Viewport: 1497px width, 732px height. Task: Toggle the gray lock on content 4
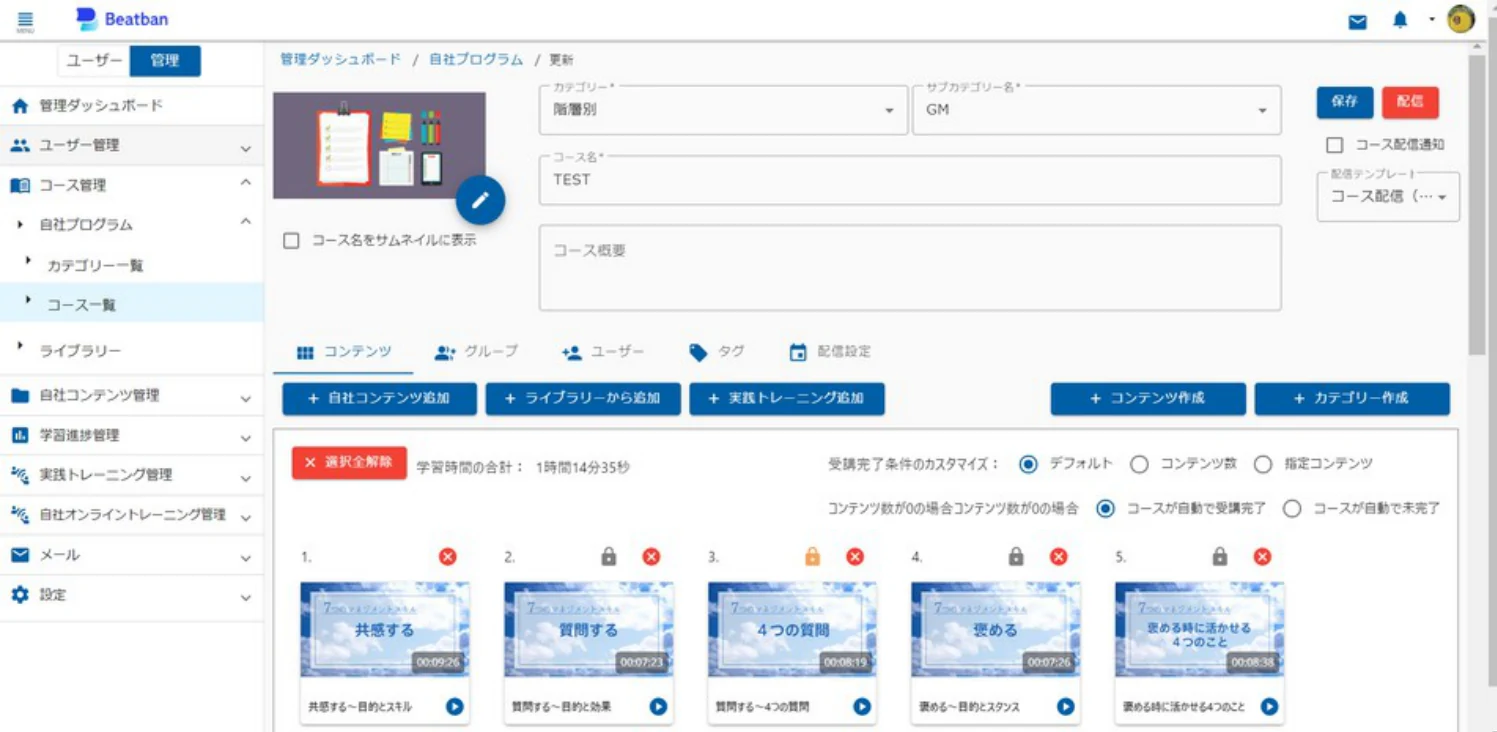coord(1016,557)
